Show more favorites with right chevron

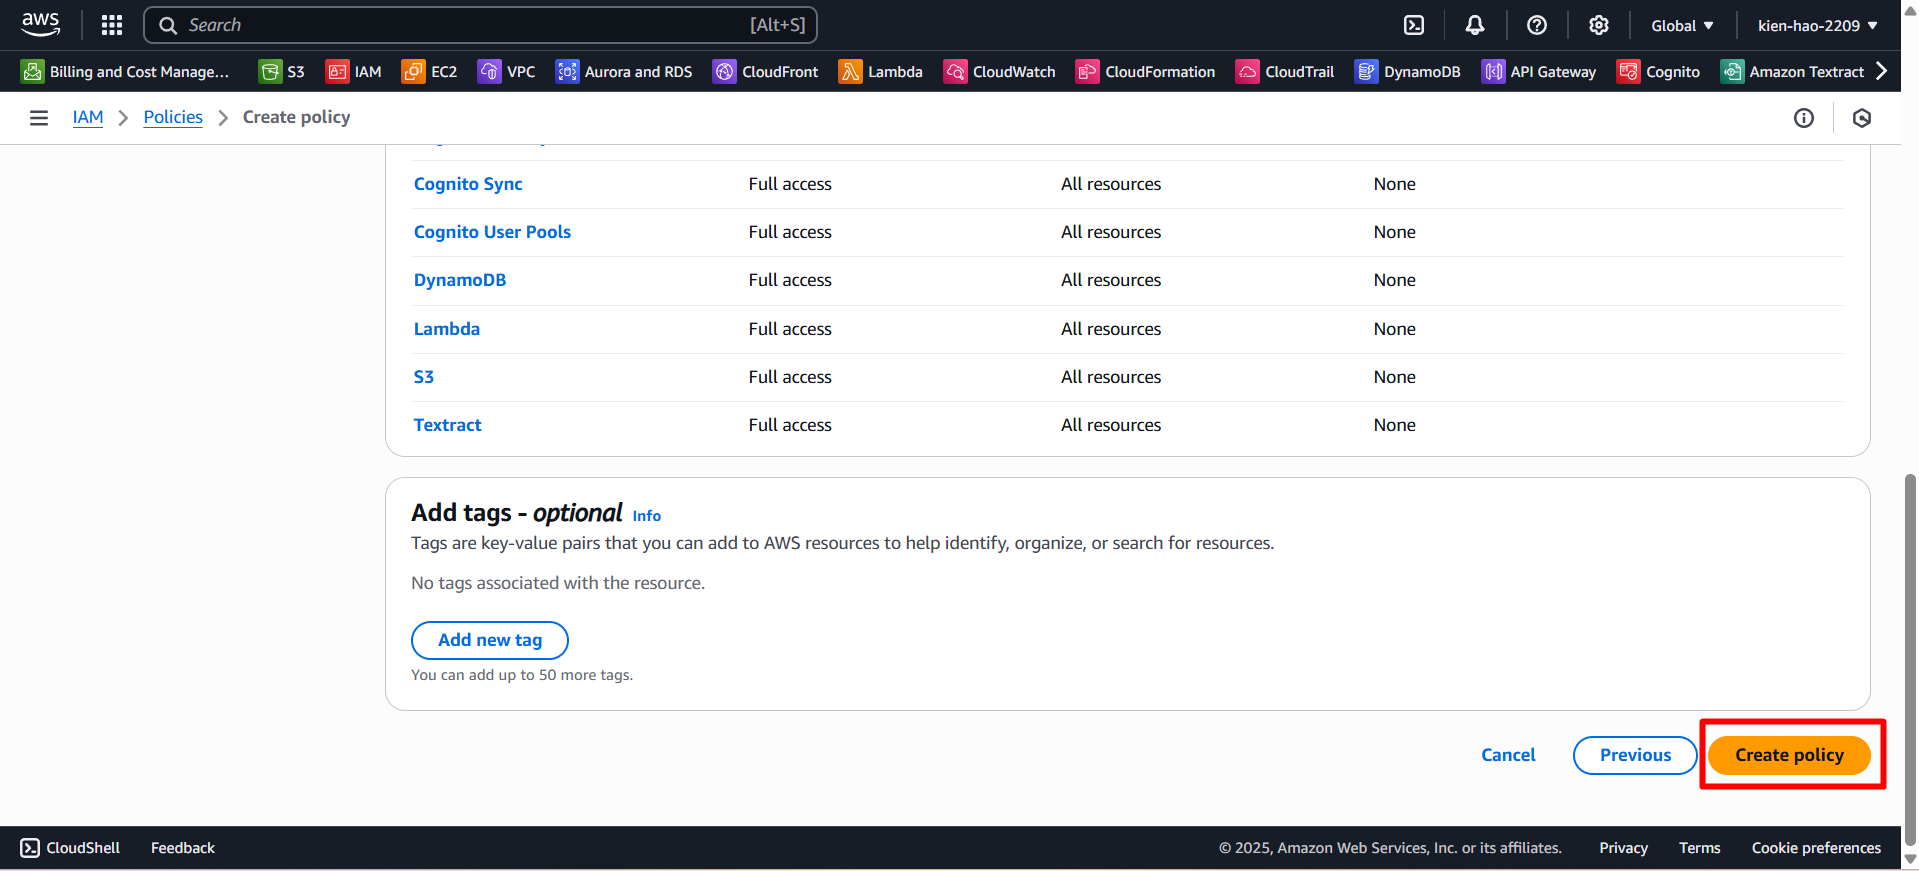coord(1882,71)
